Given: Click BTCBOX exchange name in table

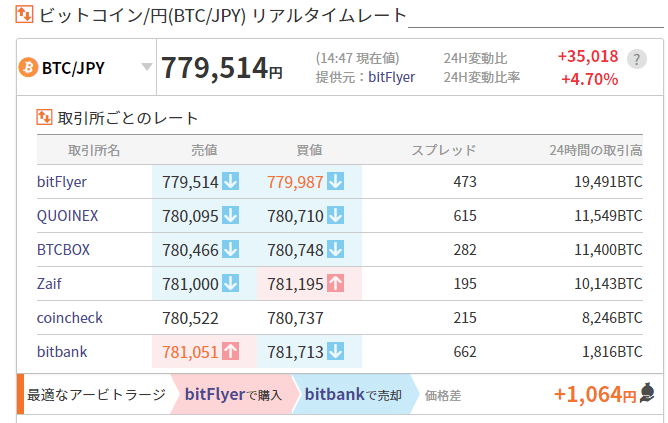Looking at the screenshot, I should (63, 250).
